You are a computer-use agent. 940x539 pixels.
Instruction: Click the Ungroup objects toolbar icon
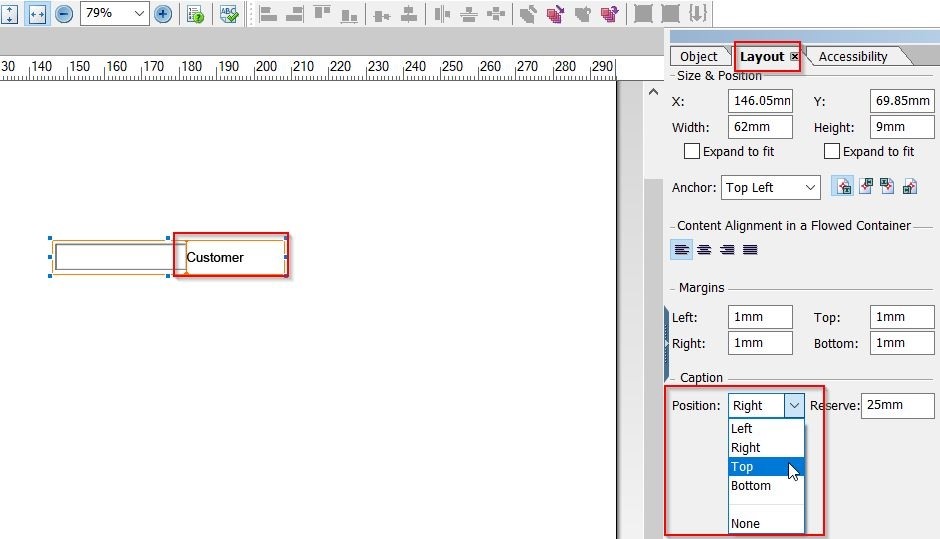(x=670, y=14)
